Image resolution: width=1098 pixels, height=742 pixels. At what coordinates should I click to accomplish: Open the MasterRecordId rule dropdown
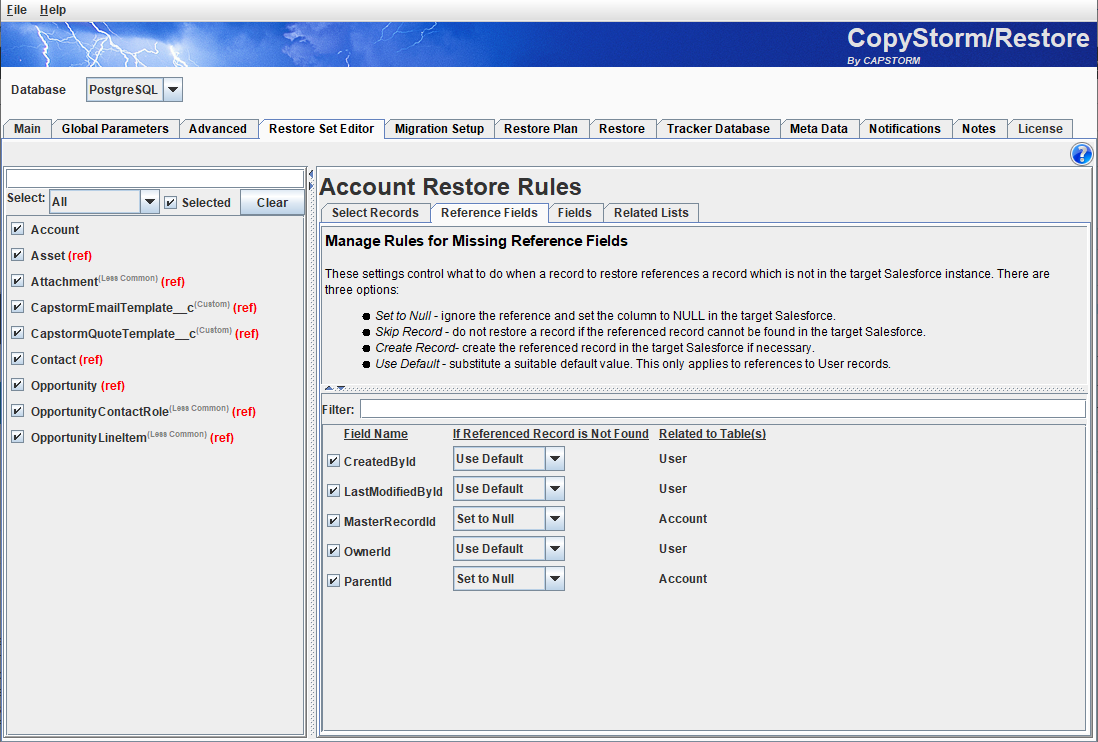[x=508, y=519]
